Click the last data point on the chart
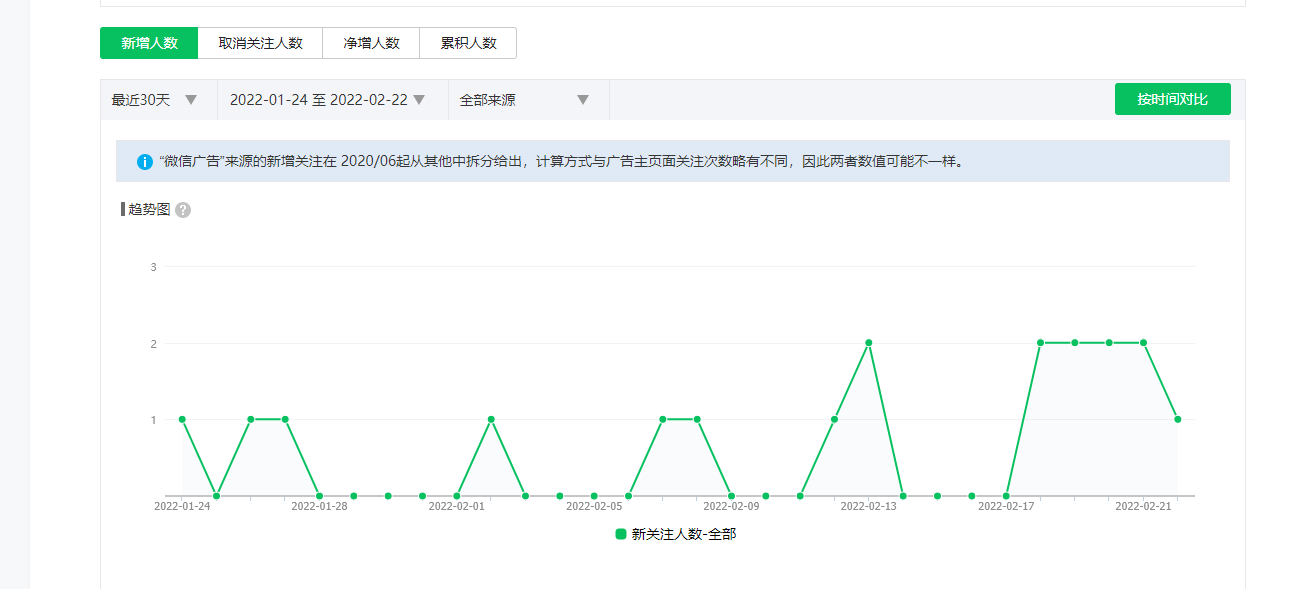Screen dimensions: 1297x589 tap(1178, 419)
